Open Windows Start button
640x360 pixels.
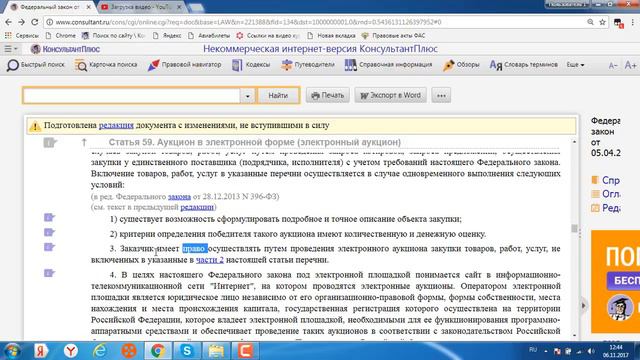pos(12,351)
